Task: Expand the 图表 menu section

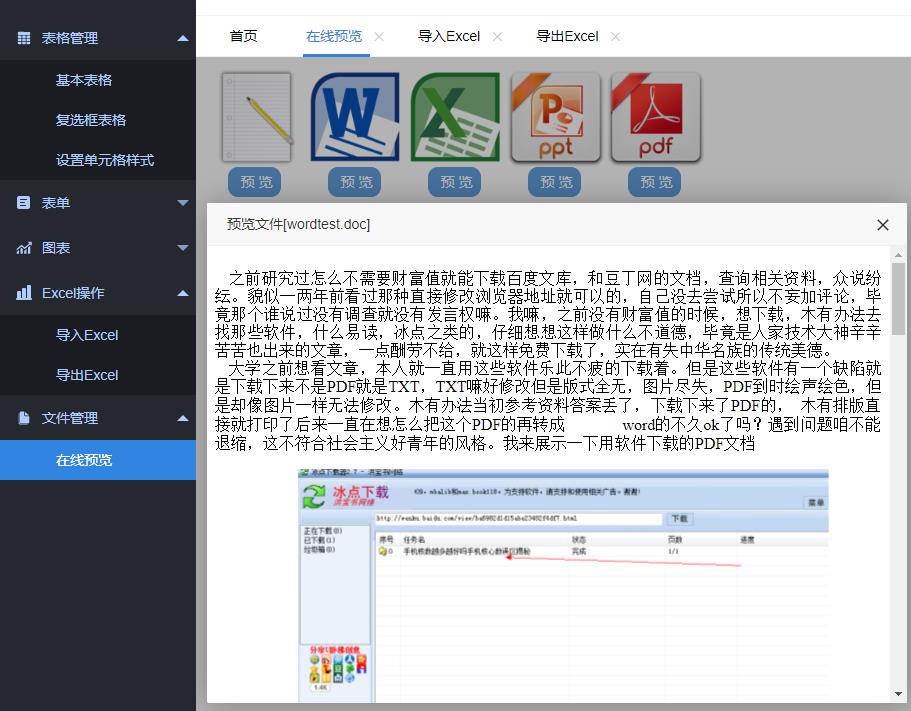Action: (x=181, y=247)
